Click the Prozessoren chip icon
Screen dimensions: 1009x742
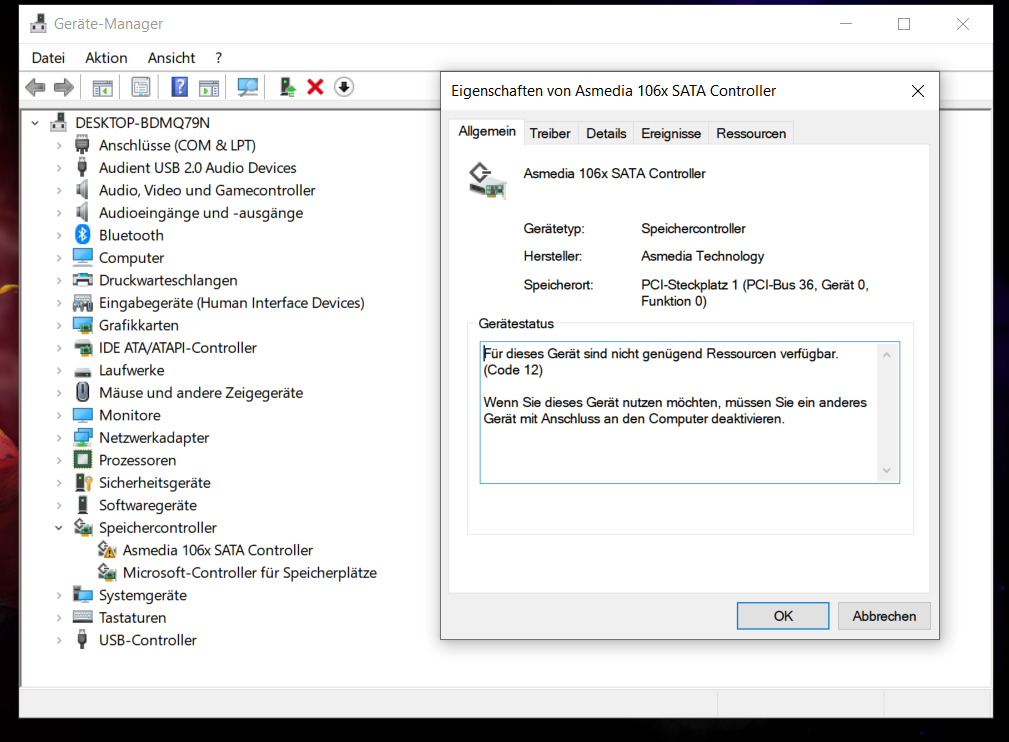click(x=82, y=460)
